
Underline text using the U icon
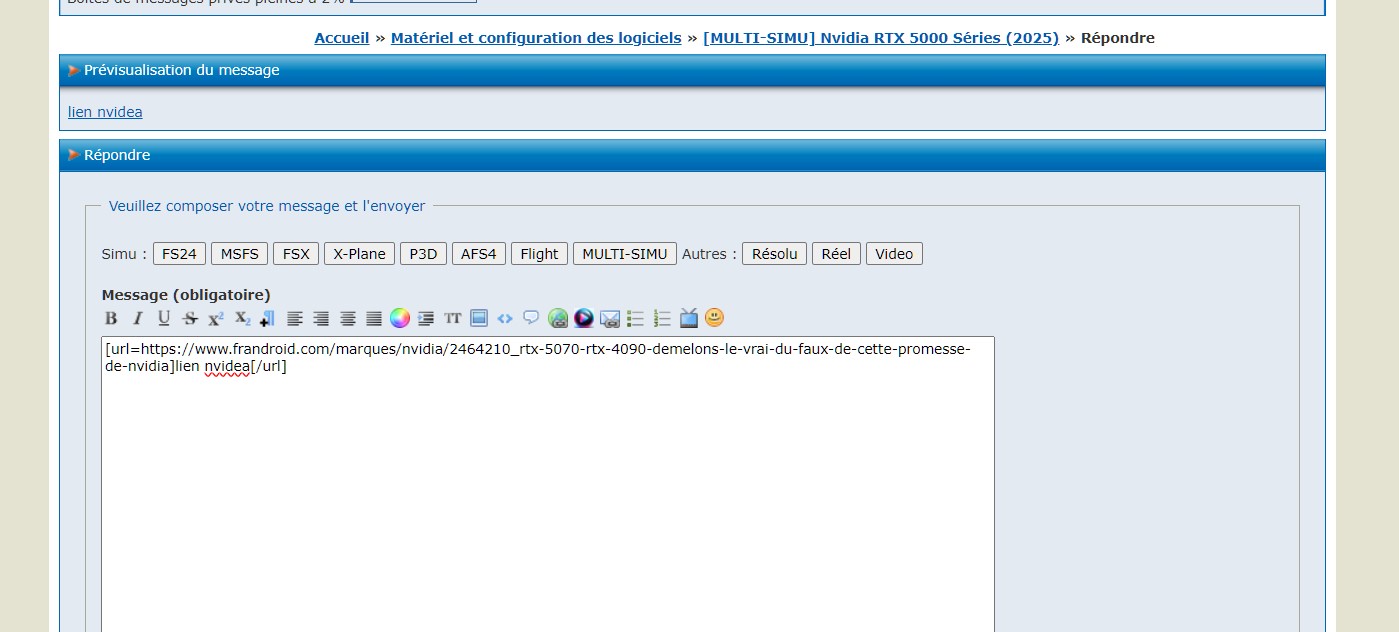(x=163, y=319)
